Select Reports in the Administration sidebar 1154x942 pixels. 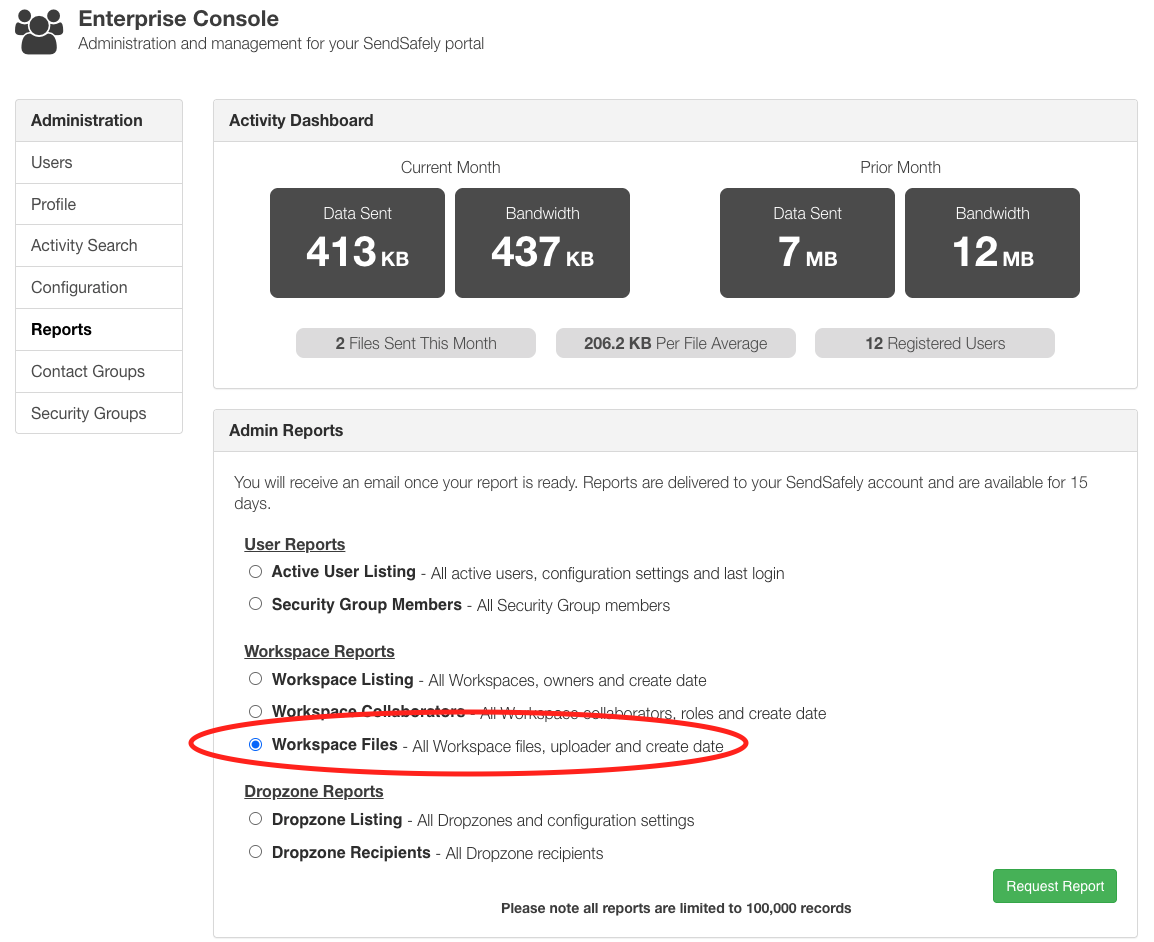[x=99, y=330]
